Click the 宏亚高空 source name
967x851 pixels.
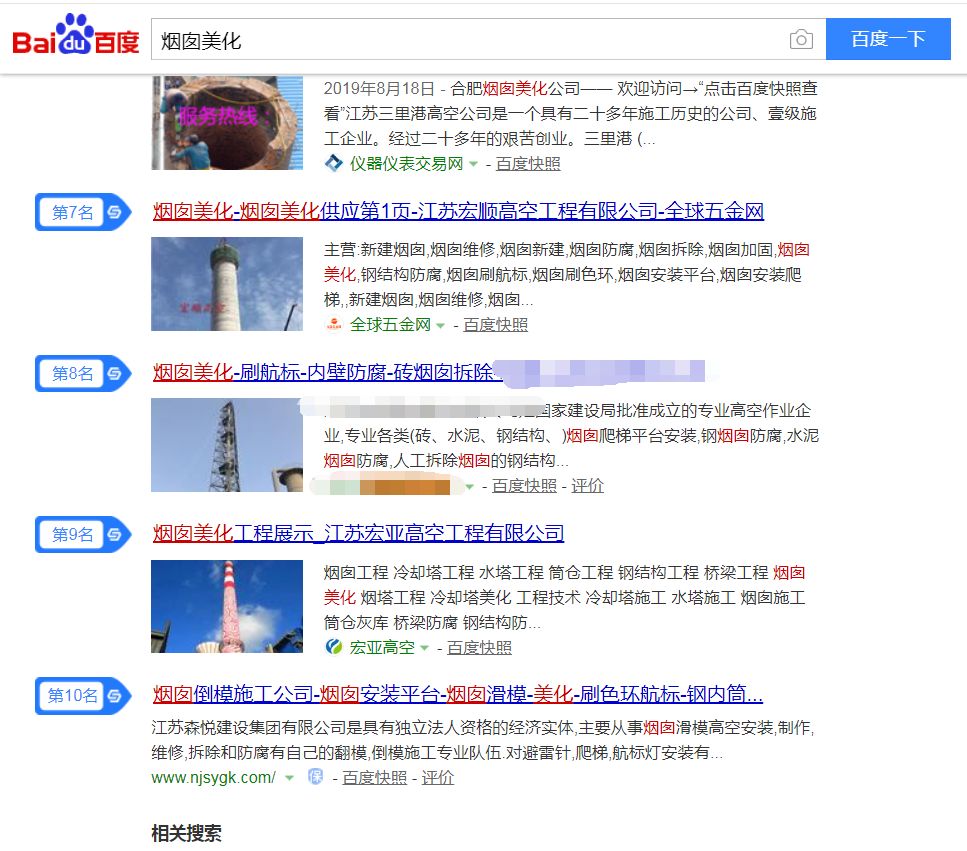point(382,647)
